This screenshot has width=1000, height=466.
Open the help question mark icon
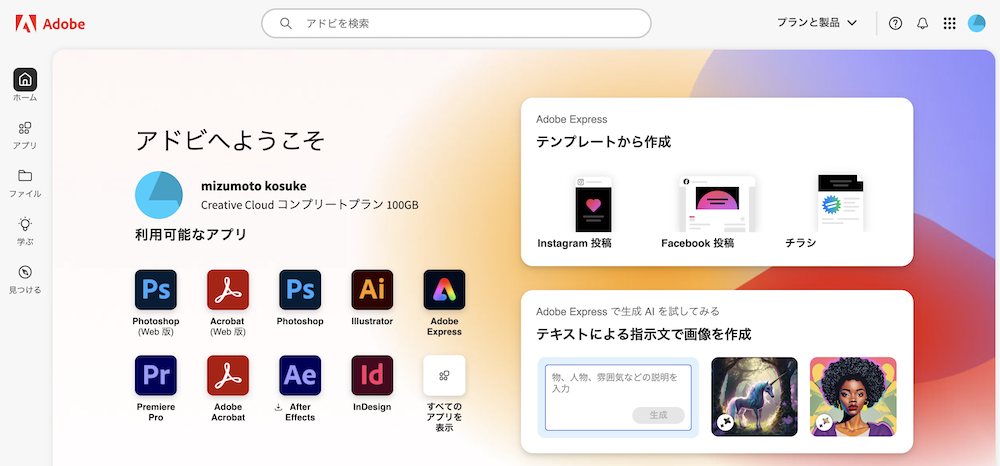[x=895, y=23]
